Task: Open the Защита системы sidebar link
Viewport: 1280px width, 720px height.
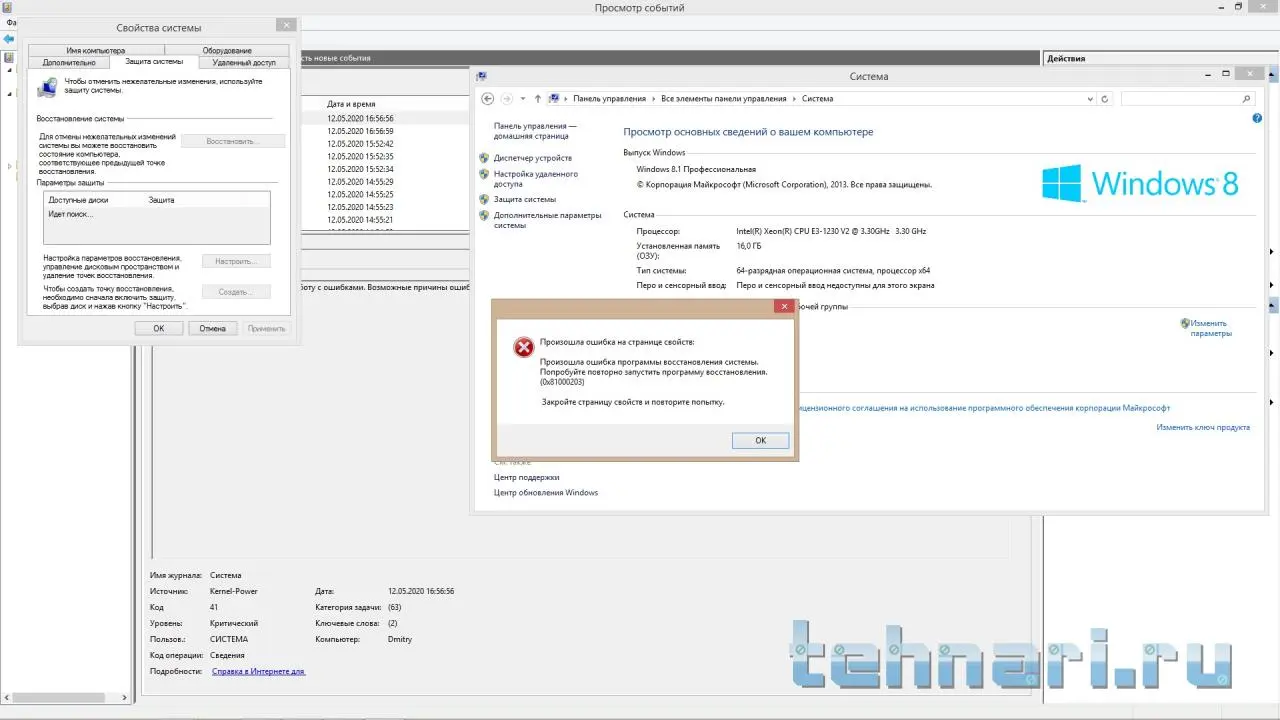Action: click(x=525, y=199)
